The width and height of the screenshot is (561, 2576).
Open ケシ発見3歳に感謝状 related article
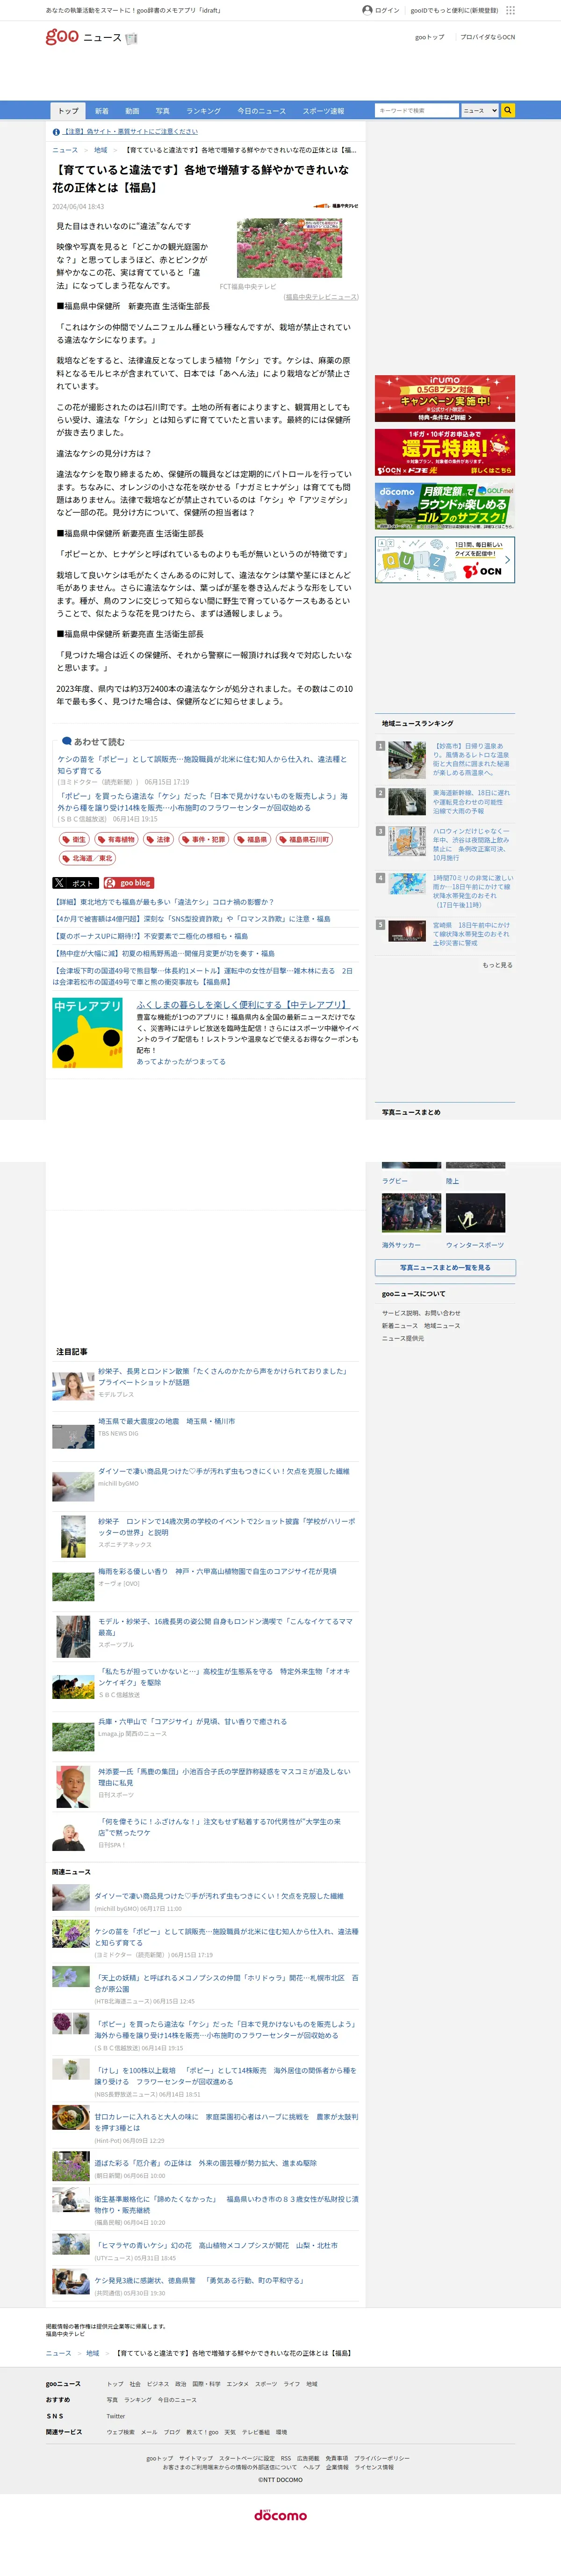pyautogui.click(x=199, y=2280)
